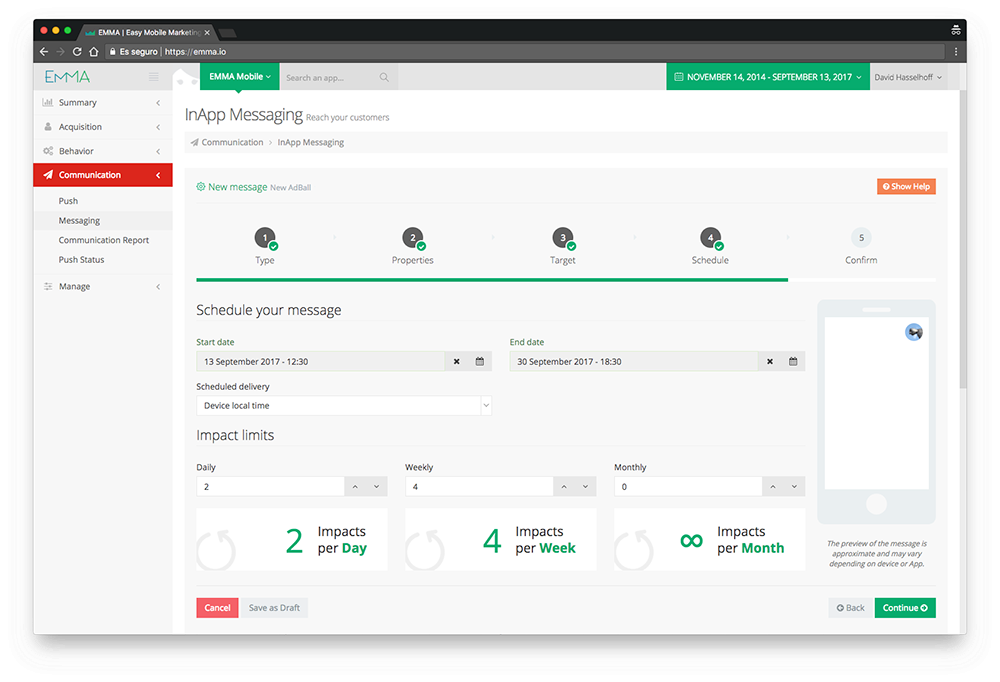Open the David Hasselhoff account dropdown
The image size is (1000, 682).
pos(909,76)
